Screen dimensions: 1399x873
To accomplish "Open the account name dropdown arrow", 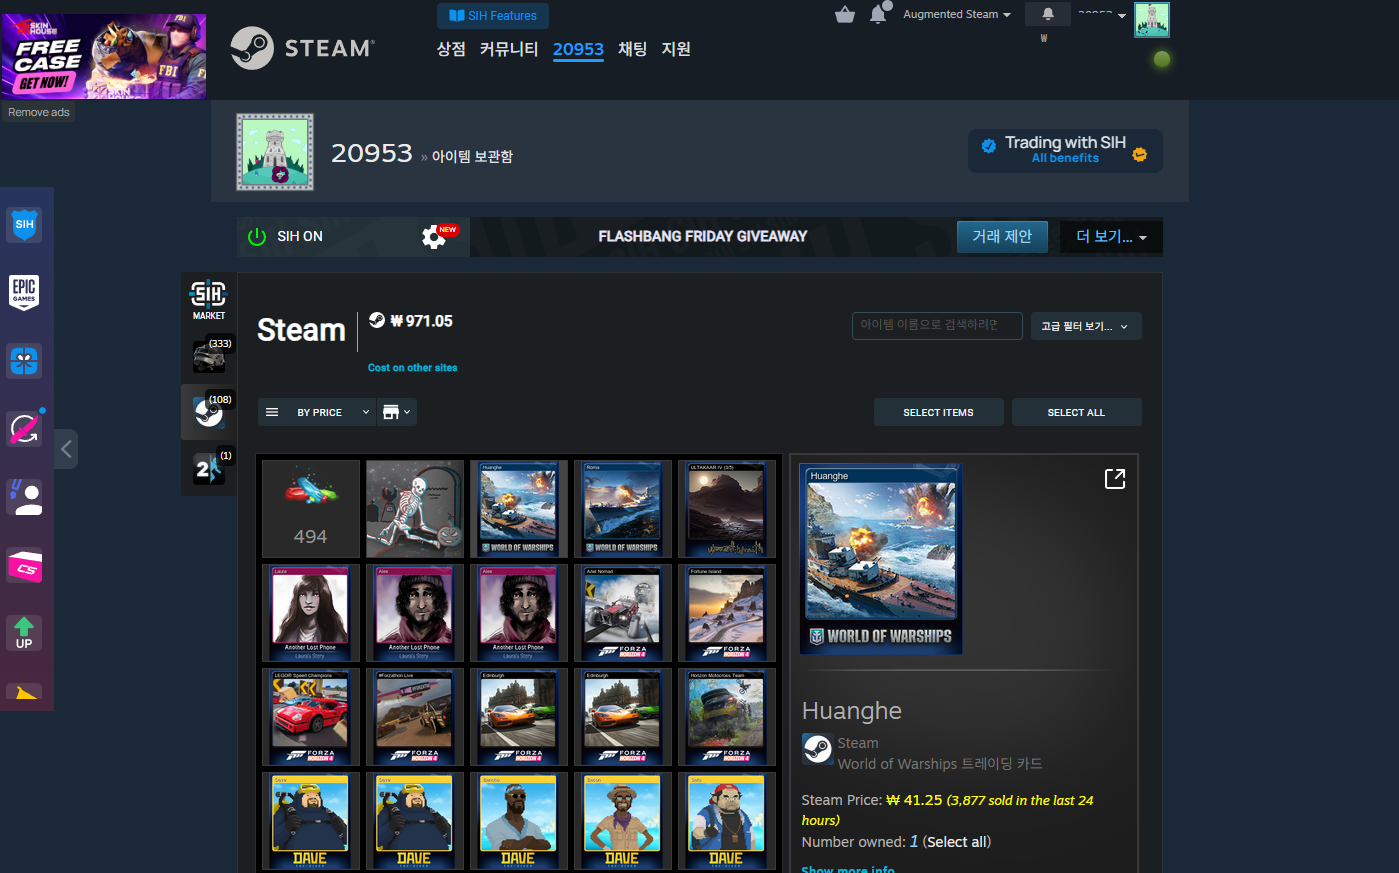I will (1122, 16).
